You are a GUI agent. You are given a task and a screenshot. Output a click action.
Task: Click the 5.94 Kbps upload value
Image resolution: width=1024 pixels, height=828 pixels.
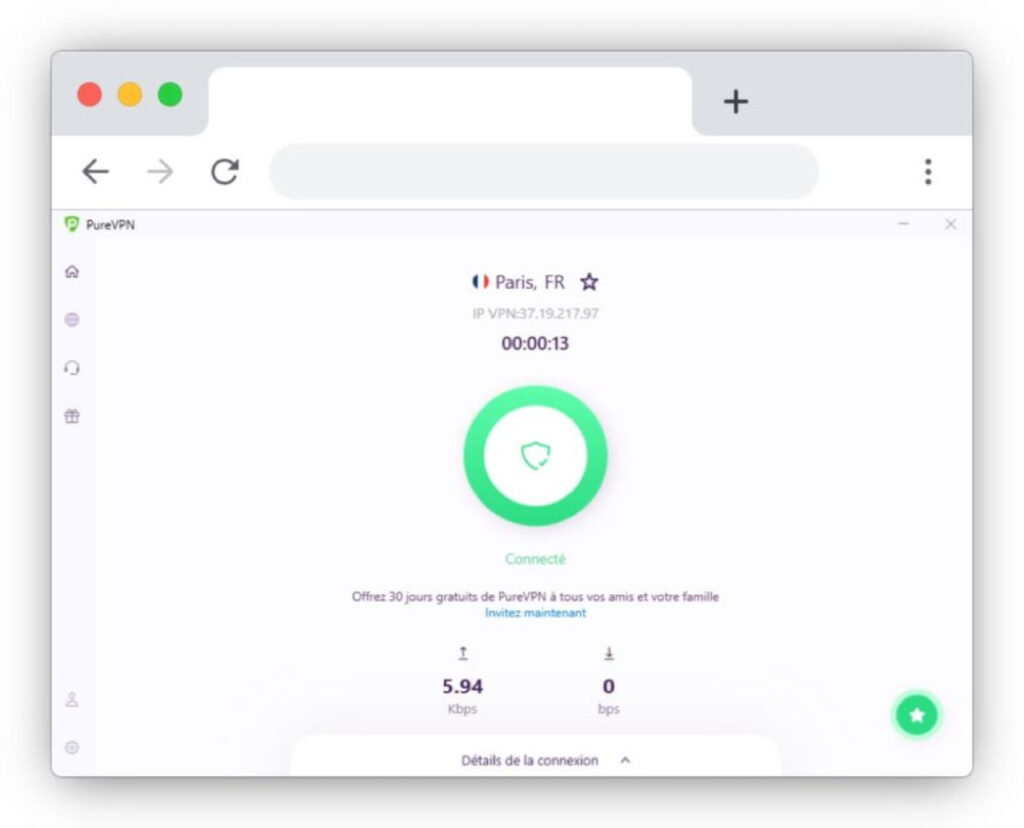coord(463,695)
